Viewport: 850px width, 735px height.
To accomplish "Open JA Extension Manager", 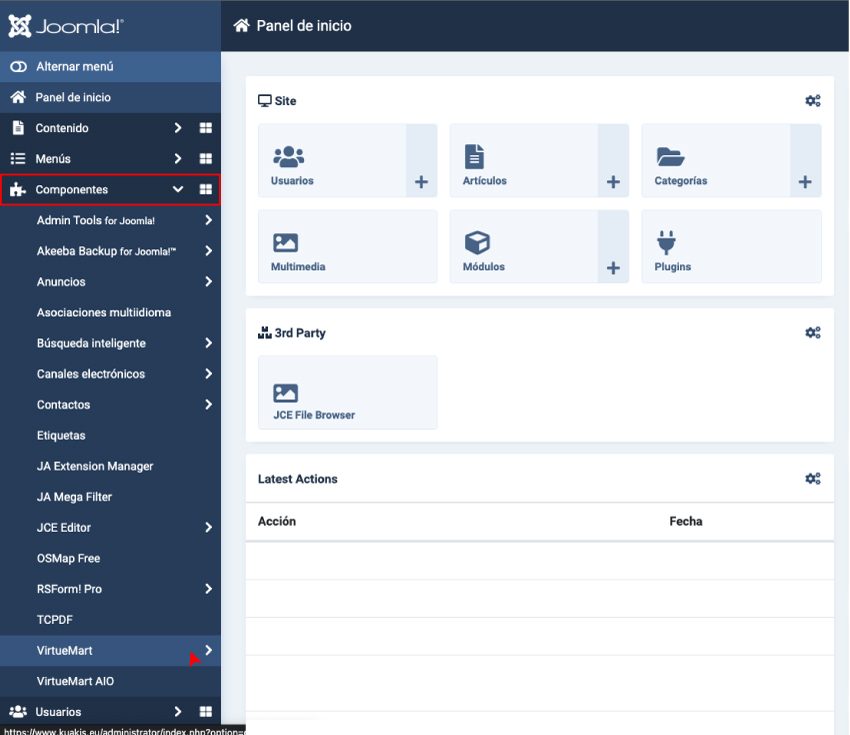I will point(95,466).
